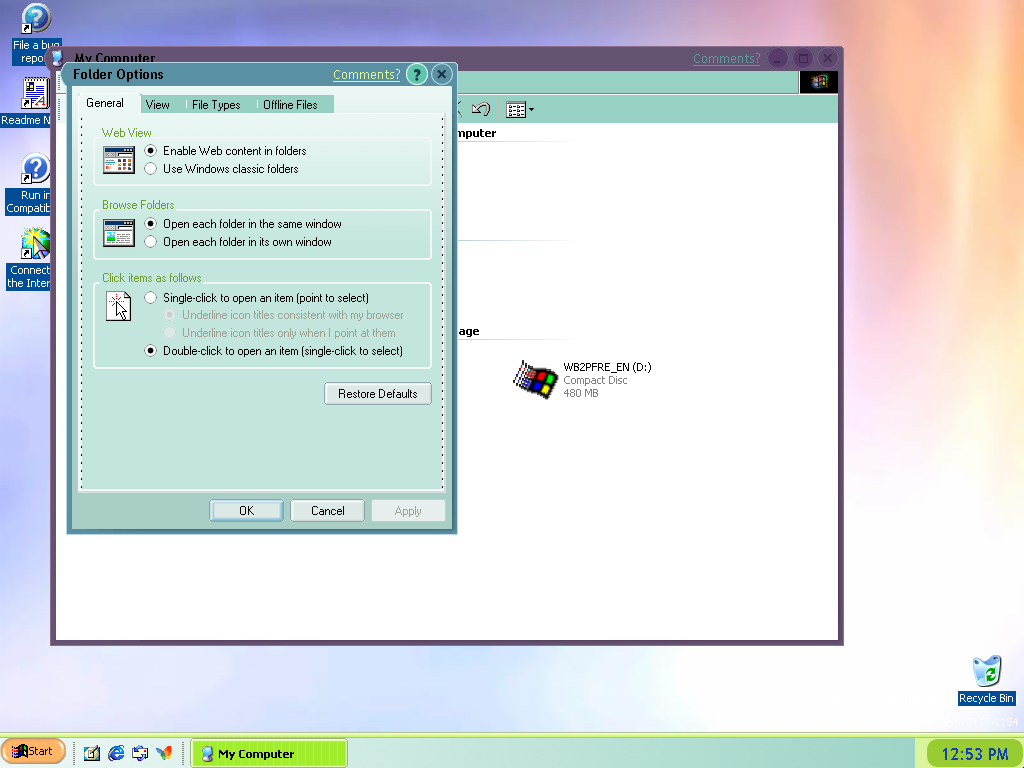
Task: Select the General tab
Action: pyautogui.click(x=105, y=103)
